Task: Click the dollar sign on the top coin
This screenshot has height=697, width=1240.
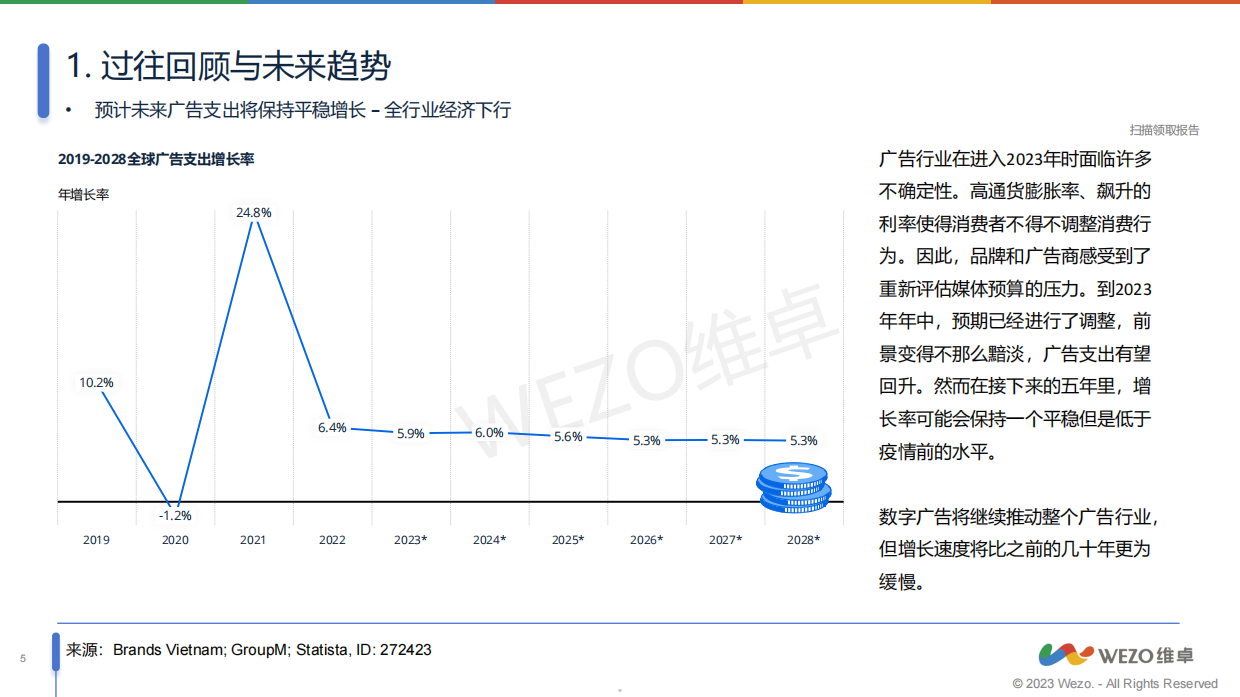Action: 795,470
